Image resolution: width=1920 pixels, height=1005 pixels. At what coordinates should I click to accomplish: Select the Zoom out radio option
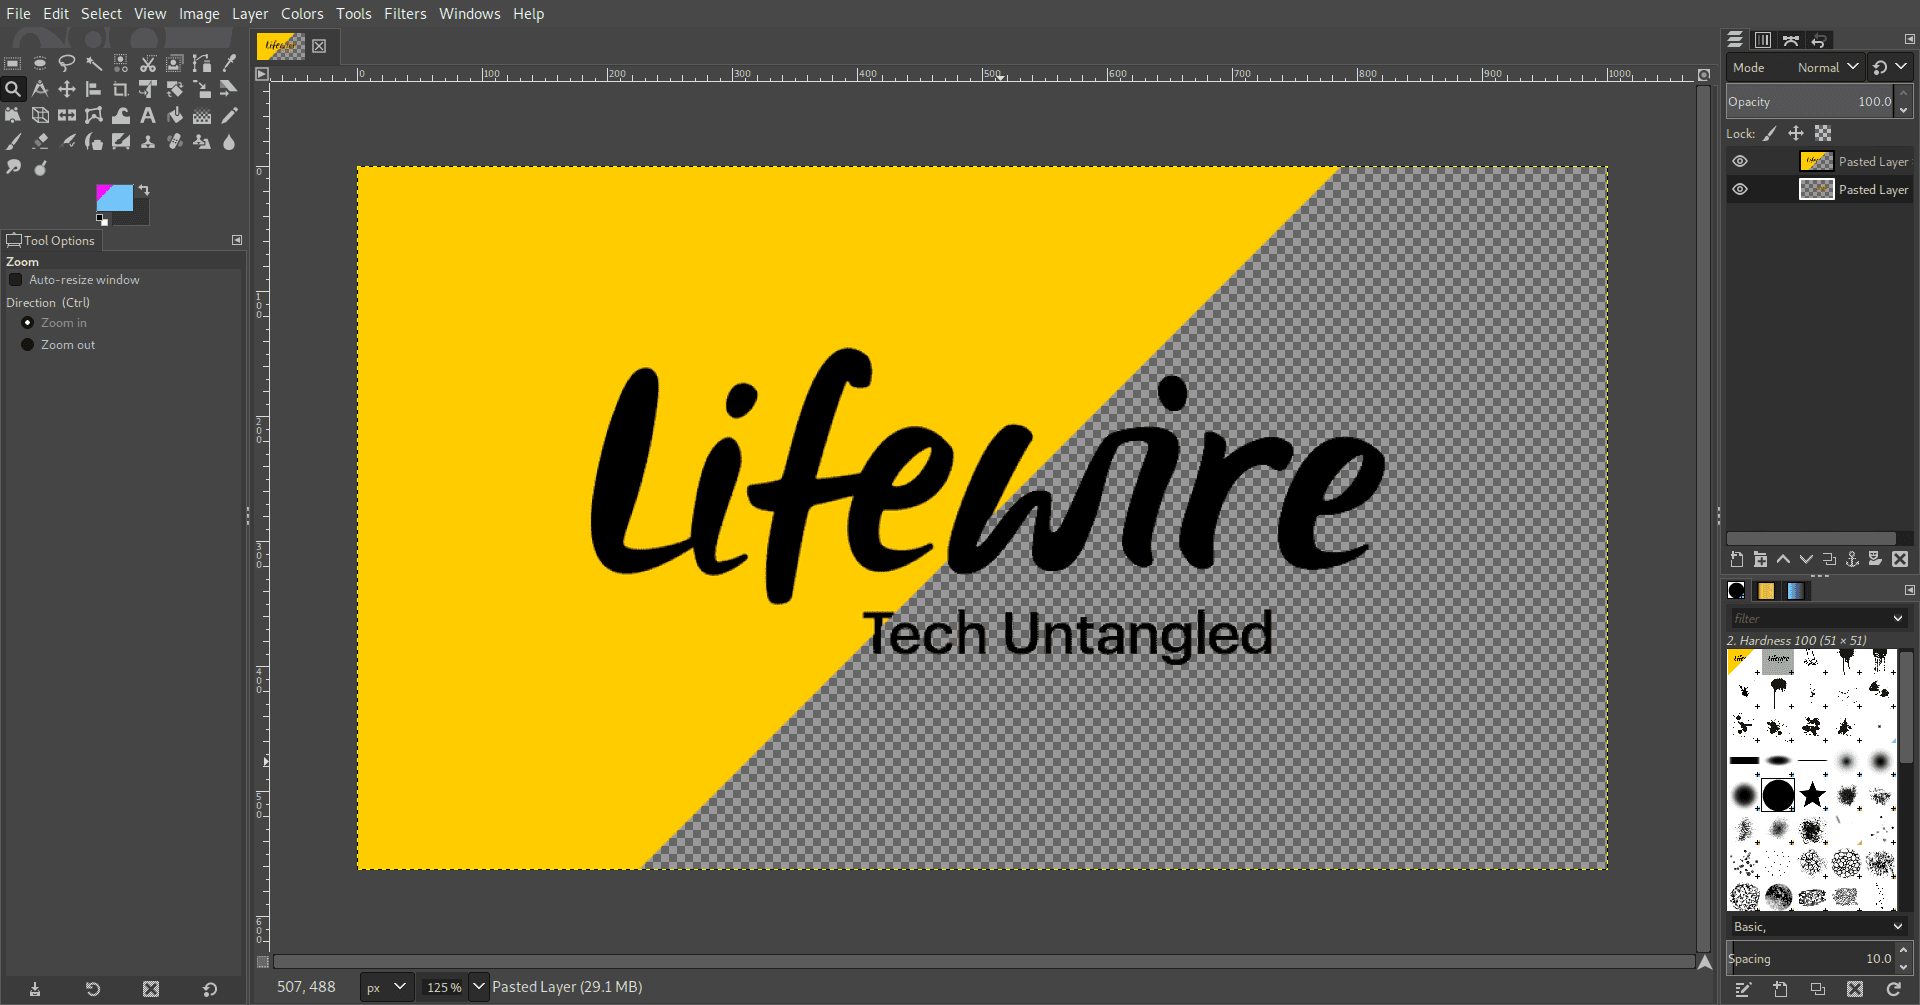28,345
